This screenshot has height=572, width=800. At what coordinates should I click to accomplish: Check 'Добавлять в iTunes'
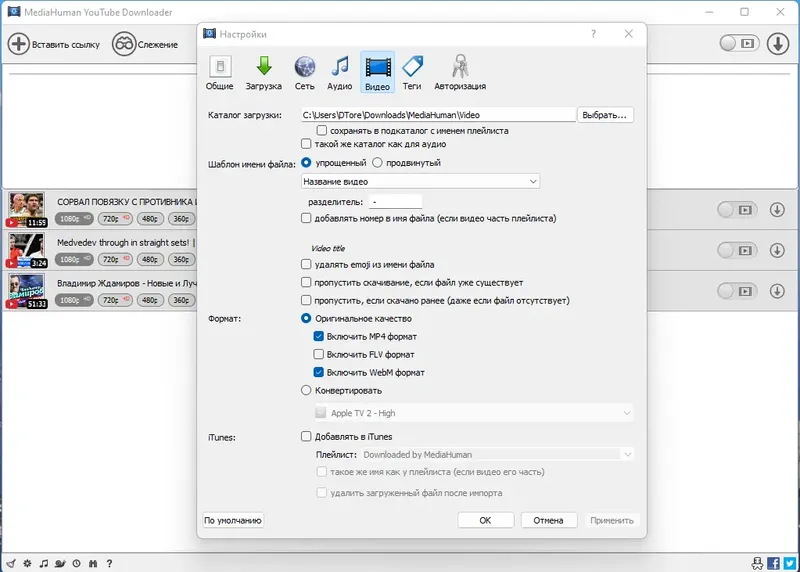(x=306, y=436)
